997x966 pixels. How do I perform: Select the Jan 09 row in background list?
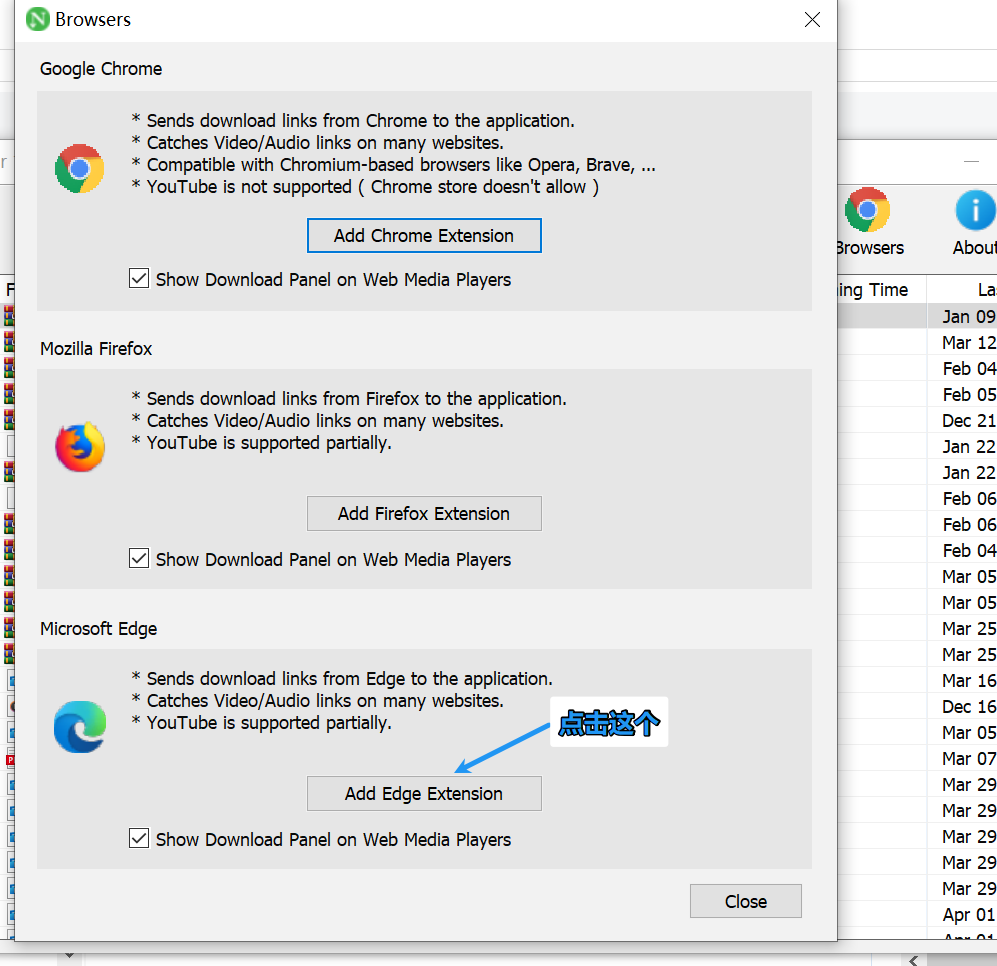tap(917, 316)
